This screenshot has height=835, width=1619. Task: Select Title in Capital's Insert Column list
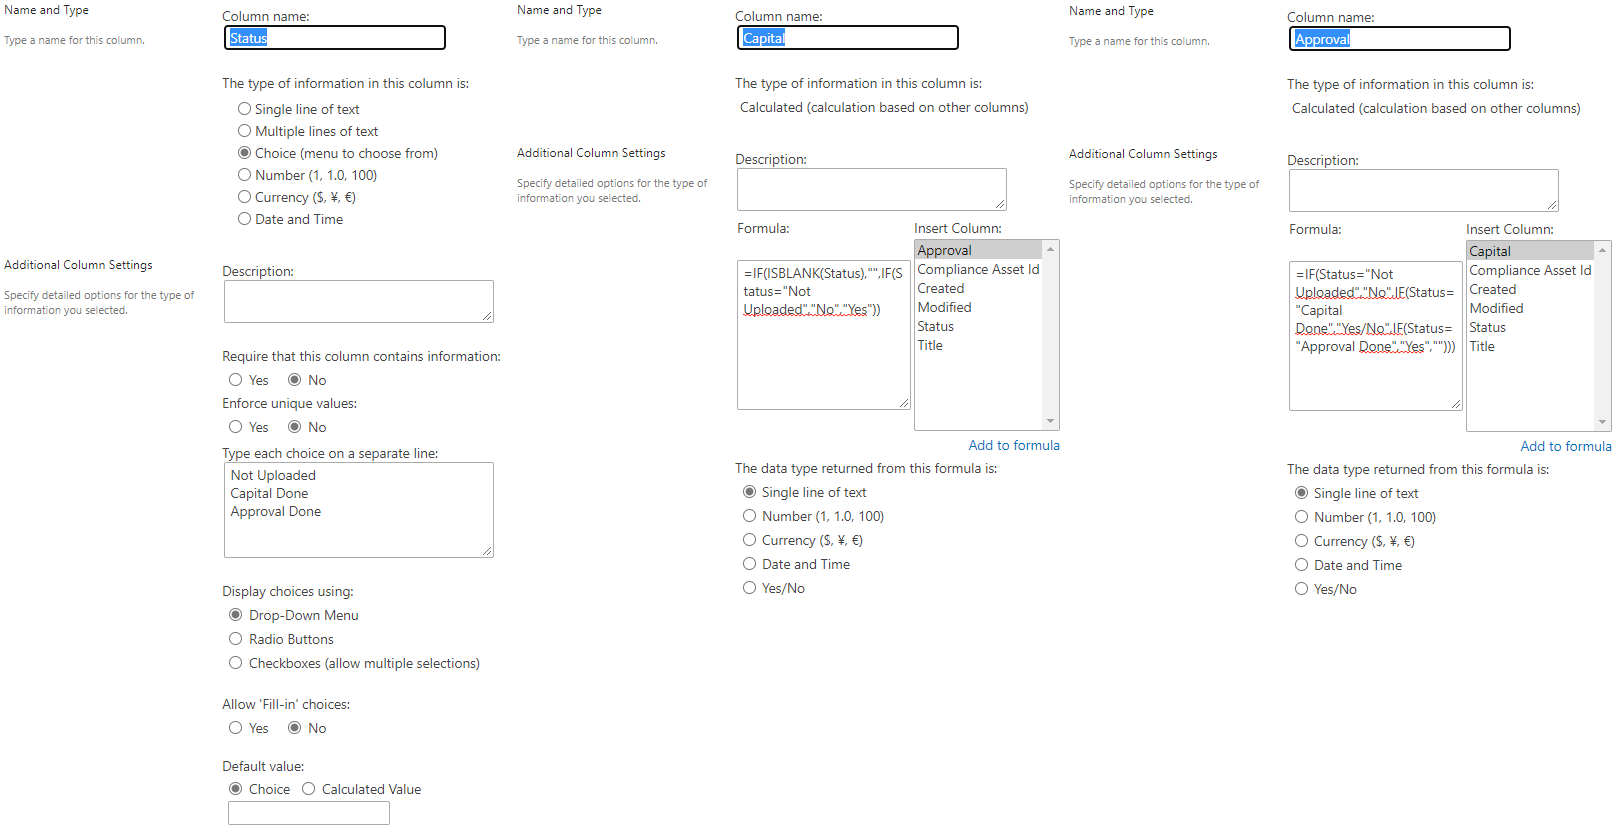(978, 345)
